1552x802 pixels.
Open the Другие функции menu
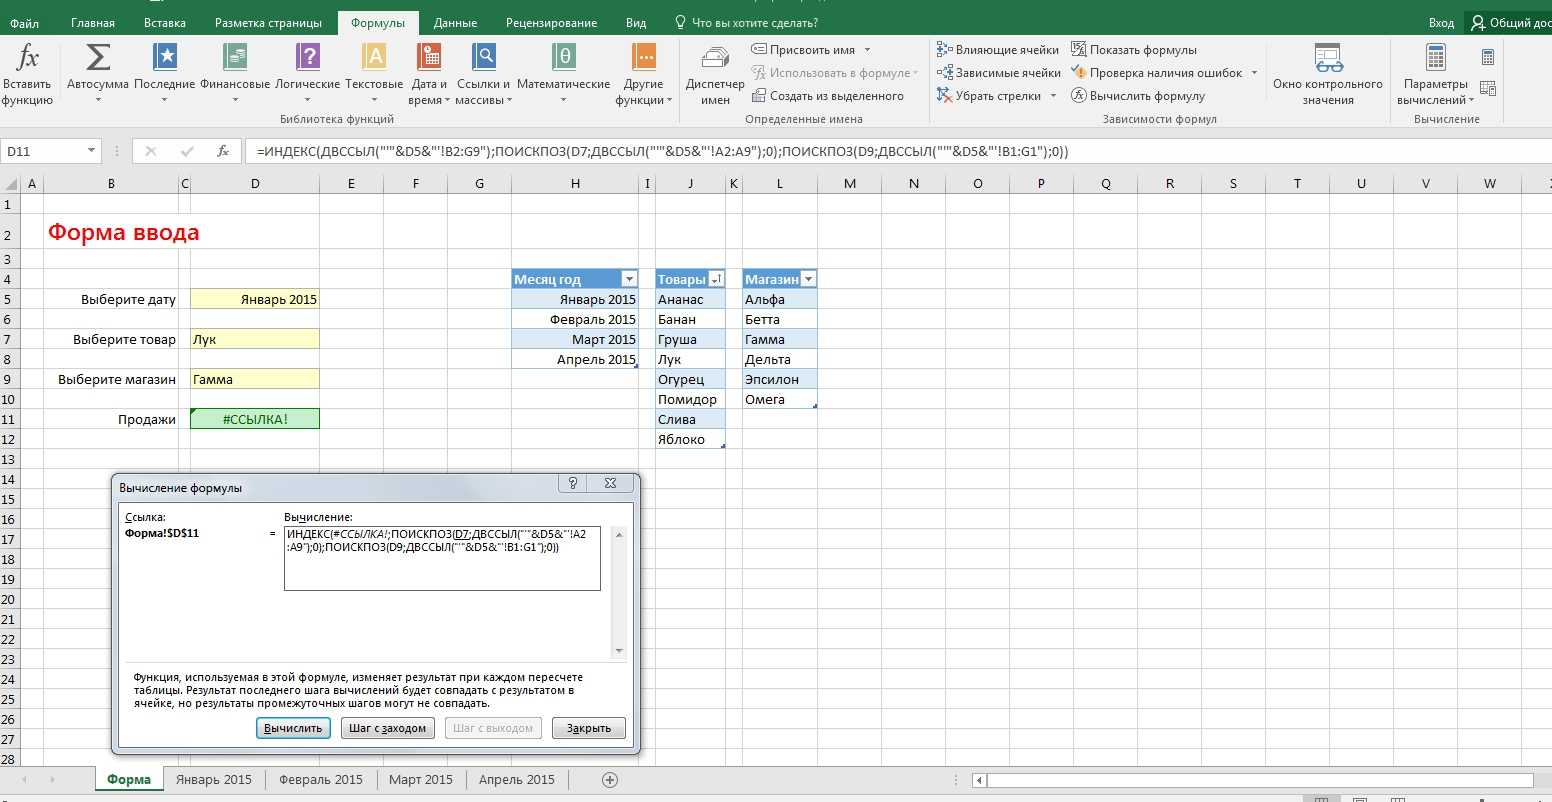(643, 75)
